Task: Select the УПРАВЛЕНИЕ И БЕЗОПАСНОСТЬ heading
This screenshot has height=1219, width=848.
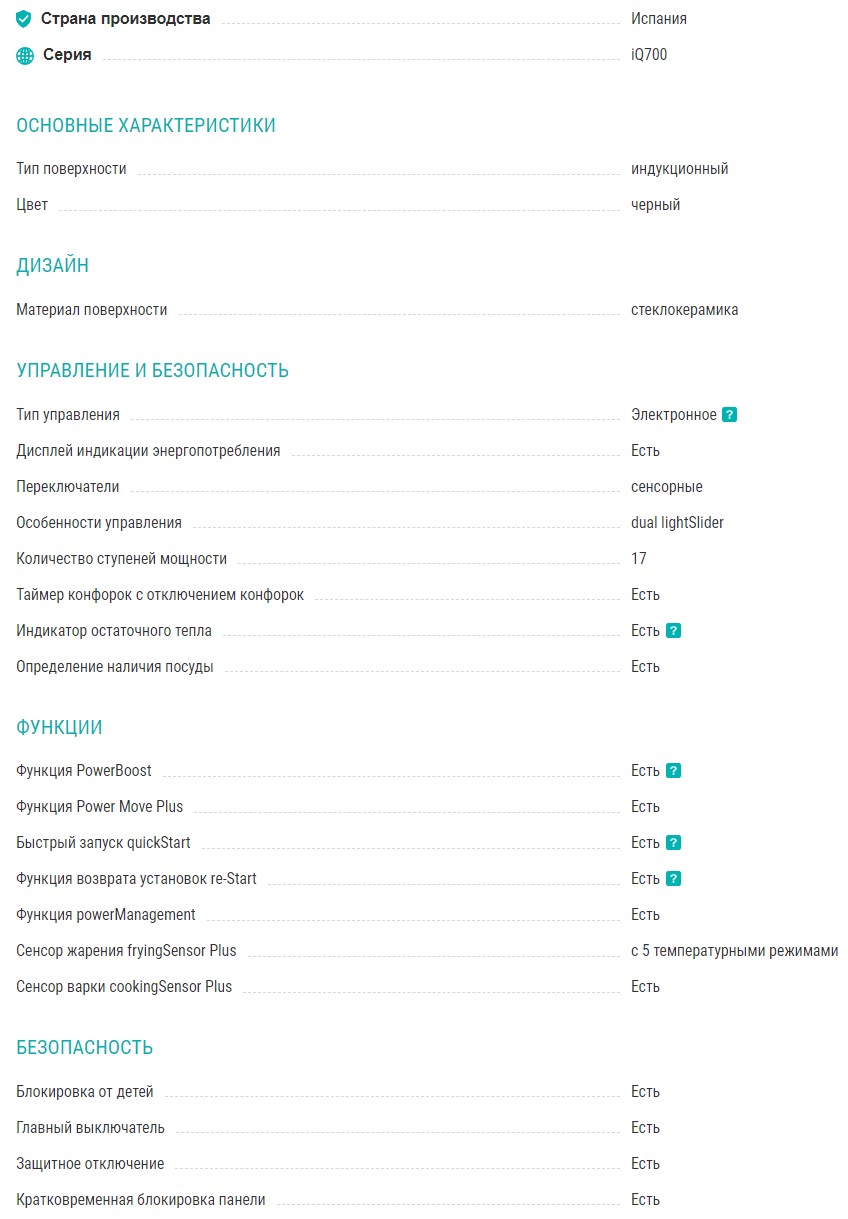Action: [x=152, y=371]
